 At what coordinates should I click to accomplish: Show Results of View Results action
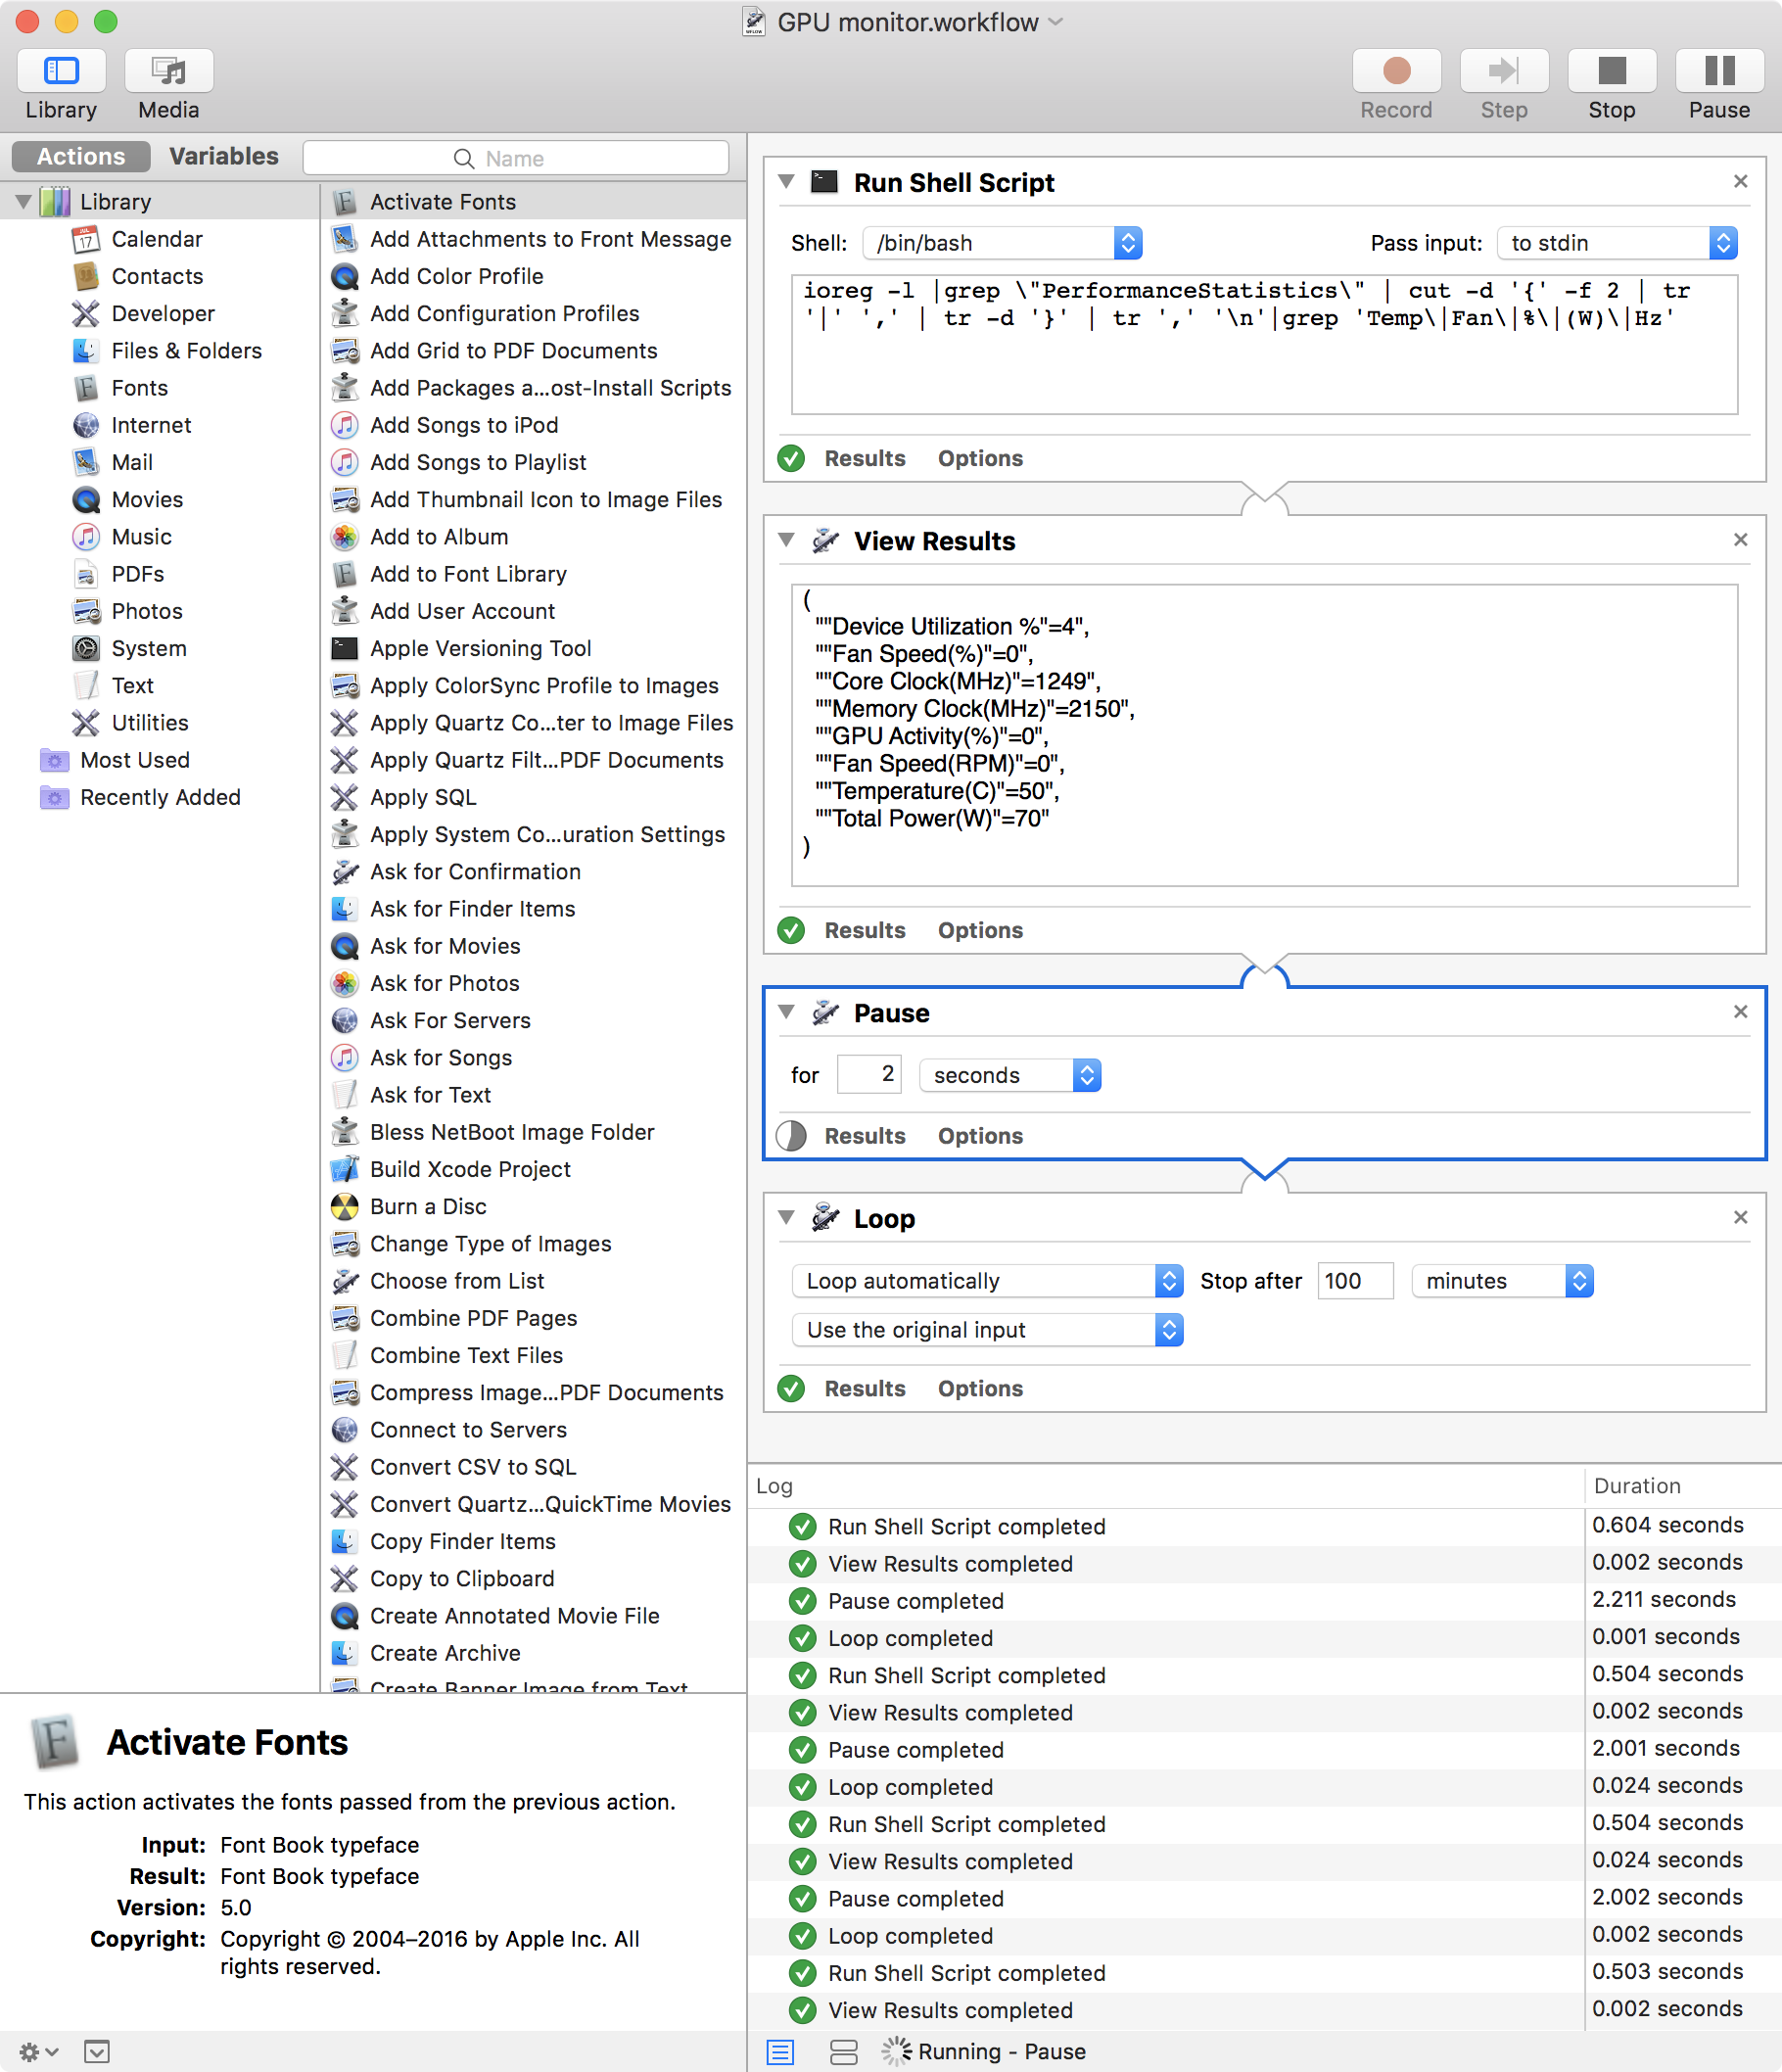[x=865, y=930]
